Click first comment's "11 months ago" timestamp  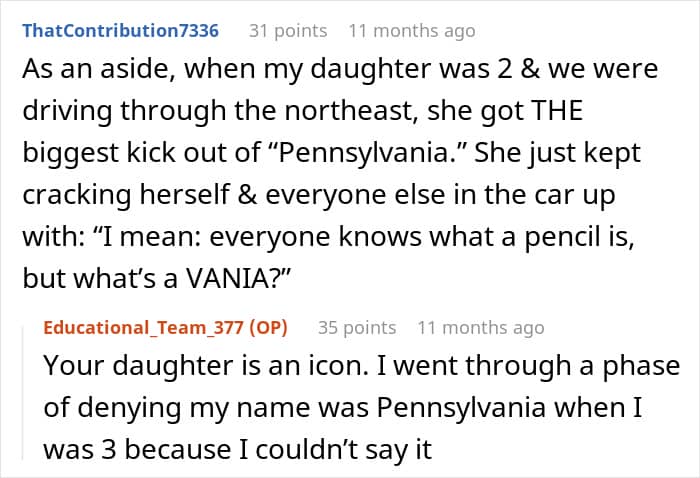click(x=411, y=31)
